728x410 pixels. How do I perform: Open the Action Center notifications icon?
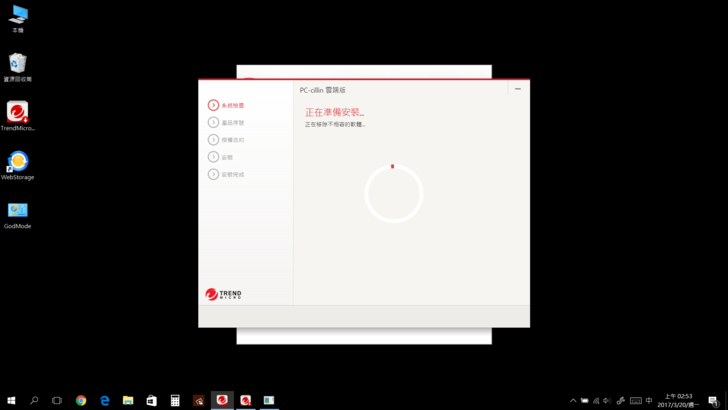(x=713, y=400)
